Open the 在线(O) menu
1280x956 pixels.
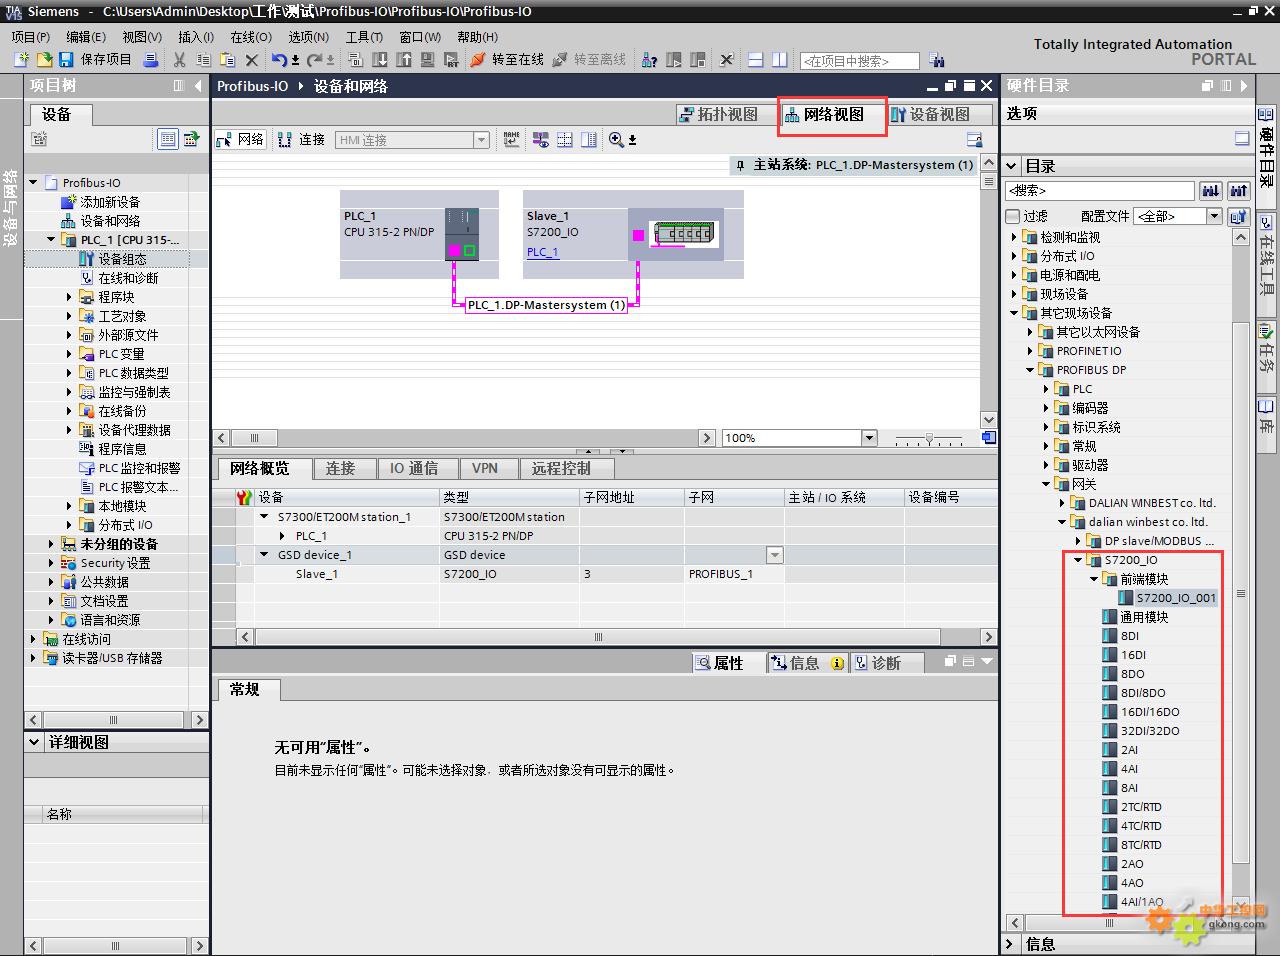click(x=251, y=37)
